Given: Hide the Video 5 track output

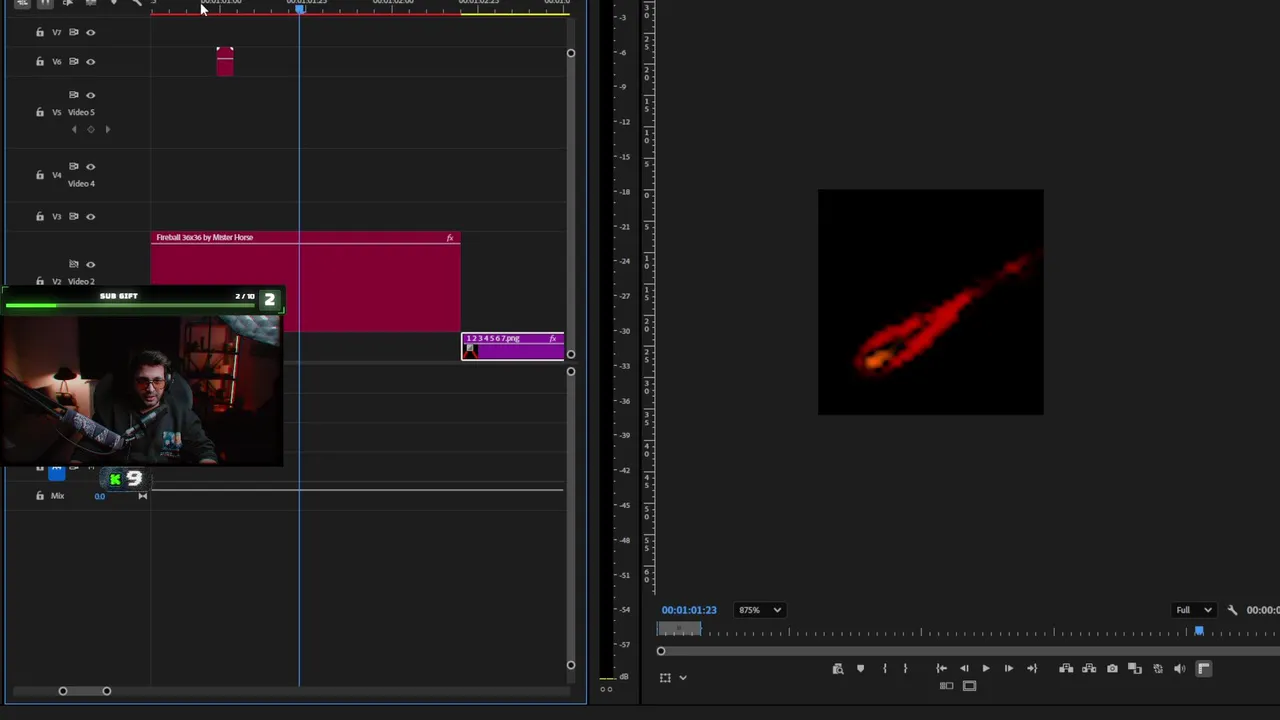Looking at the screenshot, I should click(x=91, y=95).
